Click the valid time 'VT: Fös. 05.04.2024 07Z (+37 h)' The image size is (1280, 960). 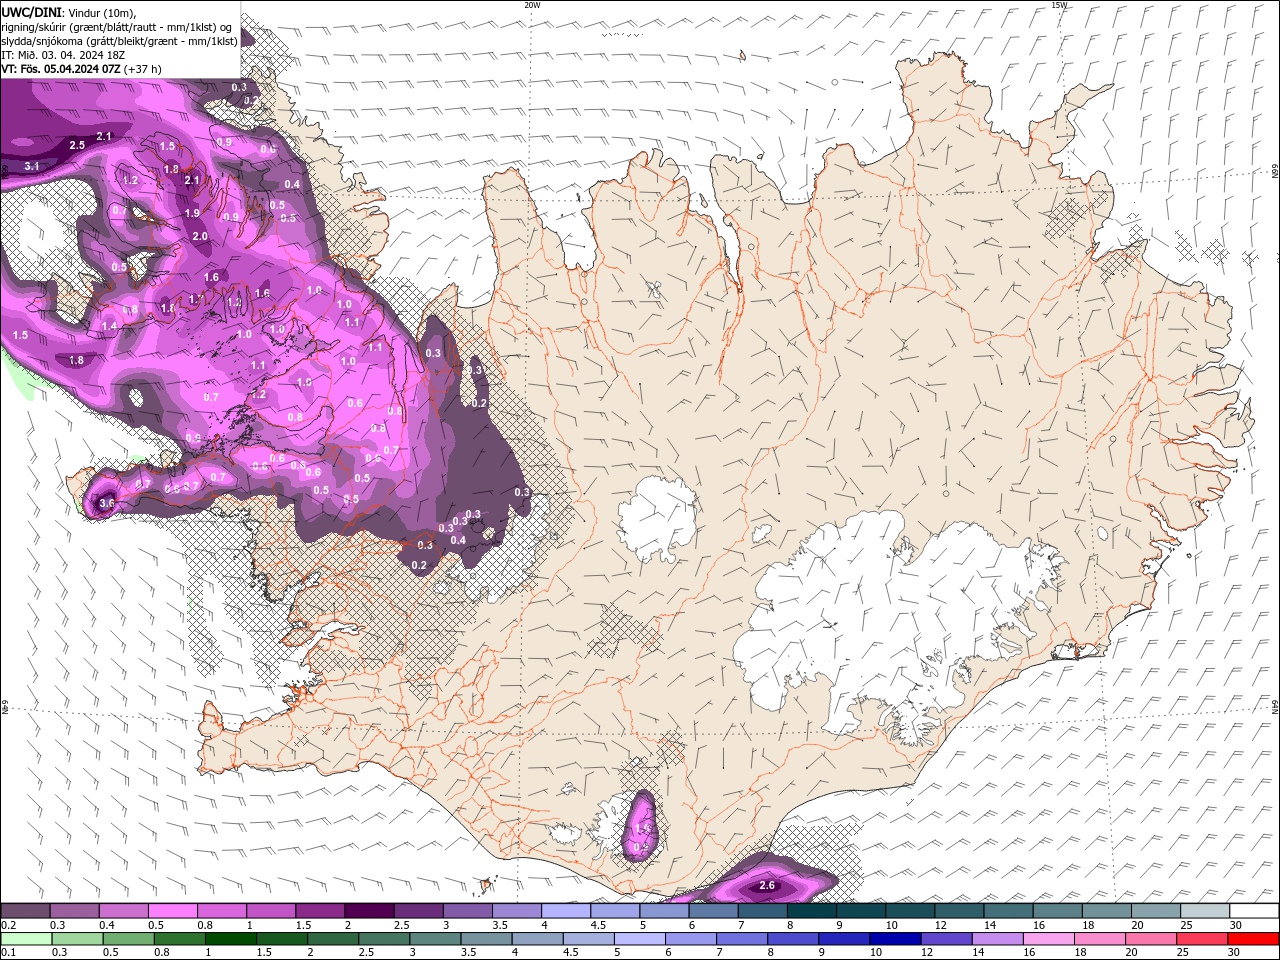tap(81, 68)
